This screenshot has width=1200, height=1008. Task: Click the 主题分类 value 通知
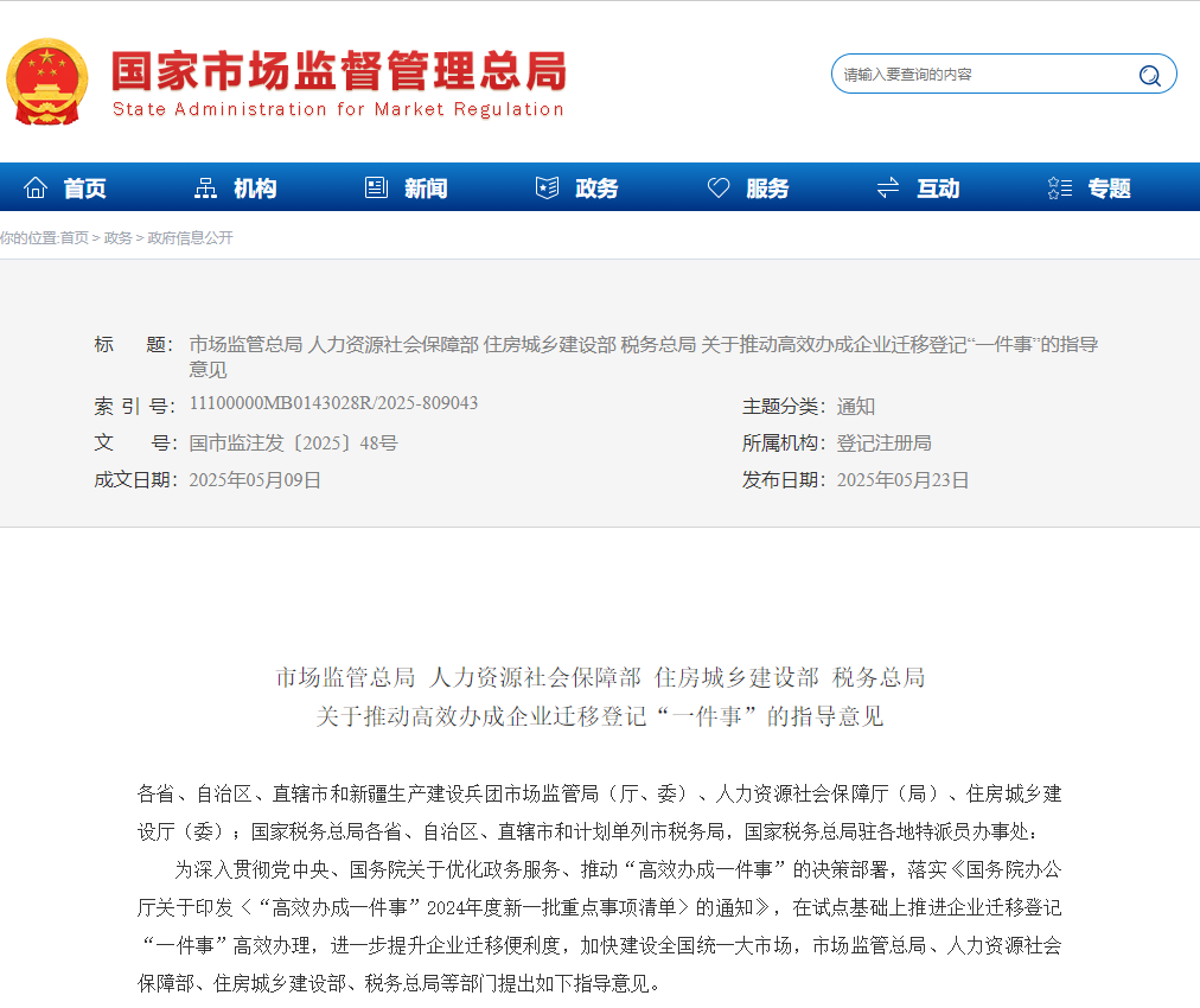pyautogui.click(x=856, y=406)
